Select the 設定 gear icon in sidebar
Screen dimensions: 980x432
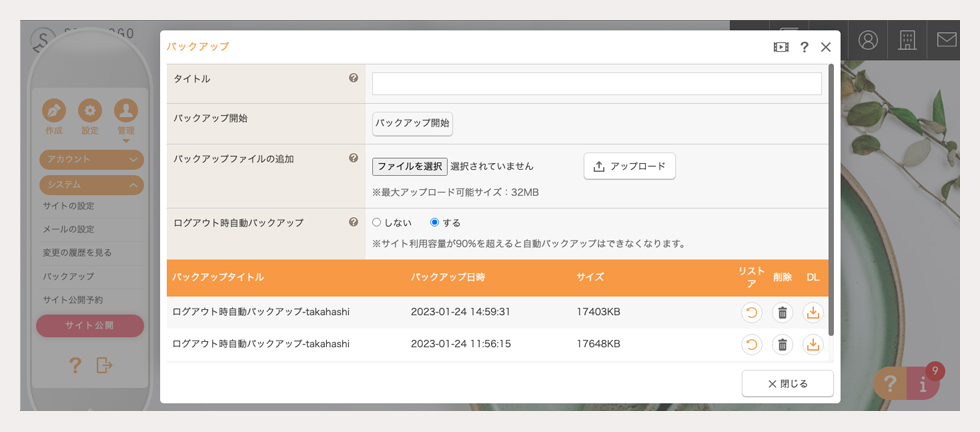pos(90,111)
